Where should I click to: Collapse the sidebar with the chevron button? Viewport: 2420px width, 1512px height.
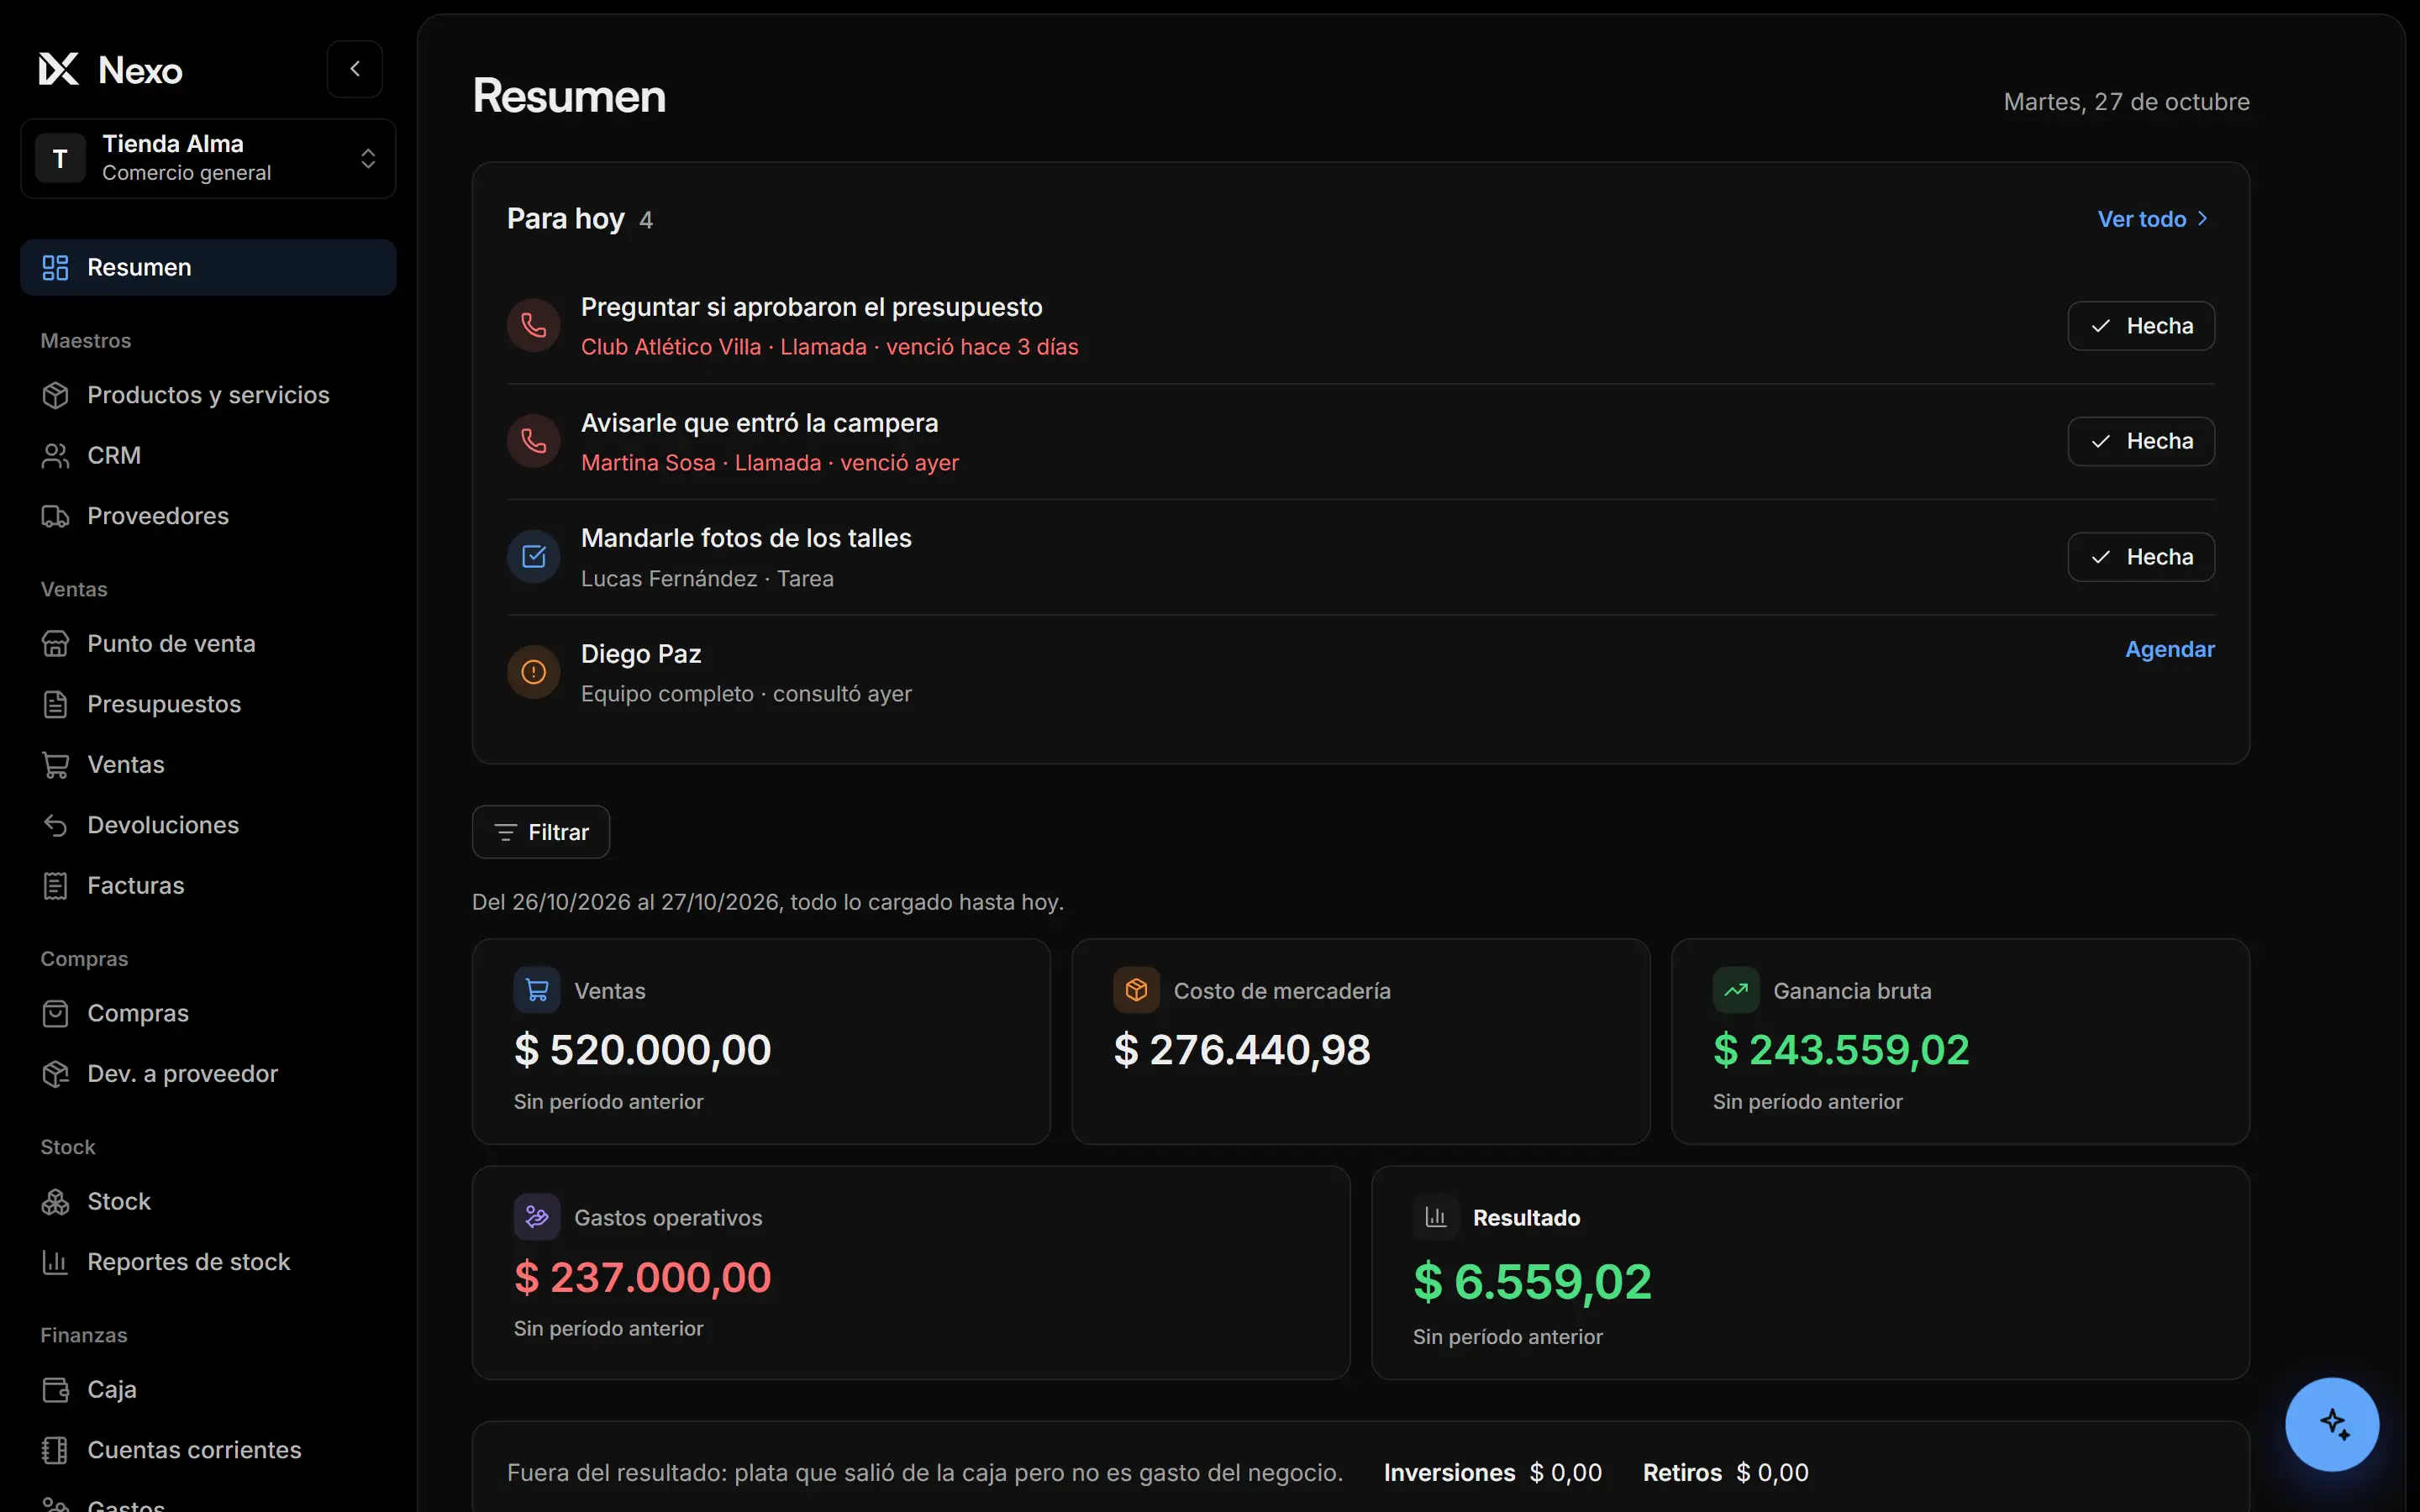click(355, 69)
